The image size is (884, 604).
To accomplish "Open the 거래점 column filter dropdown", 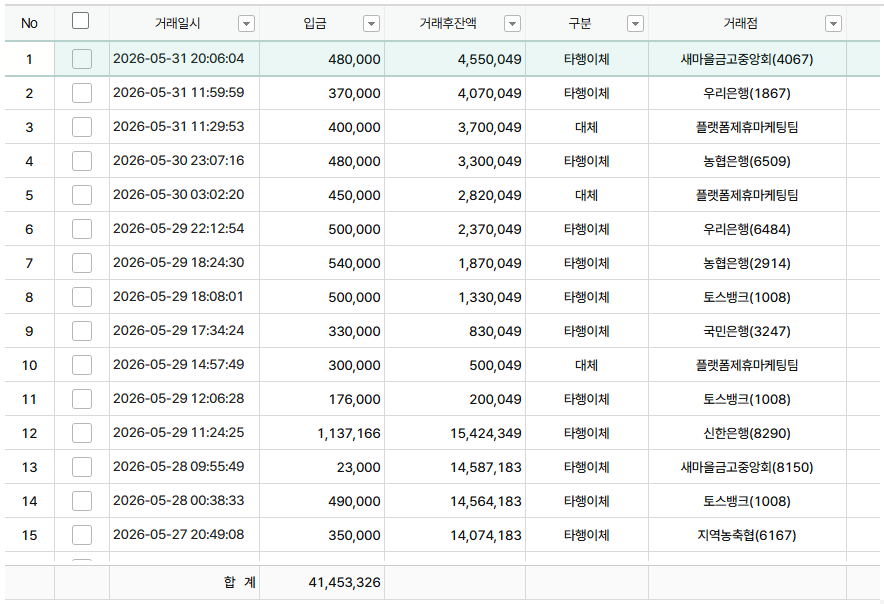I will [x=833, y=24].
